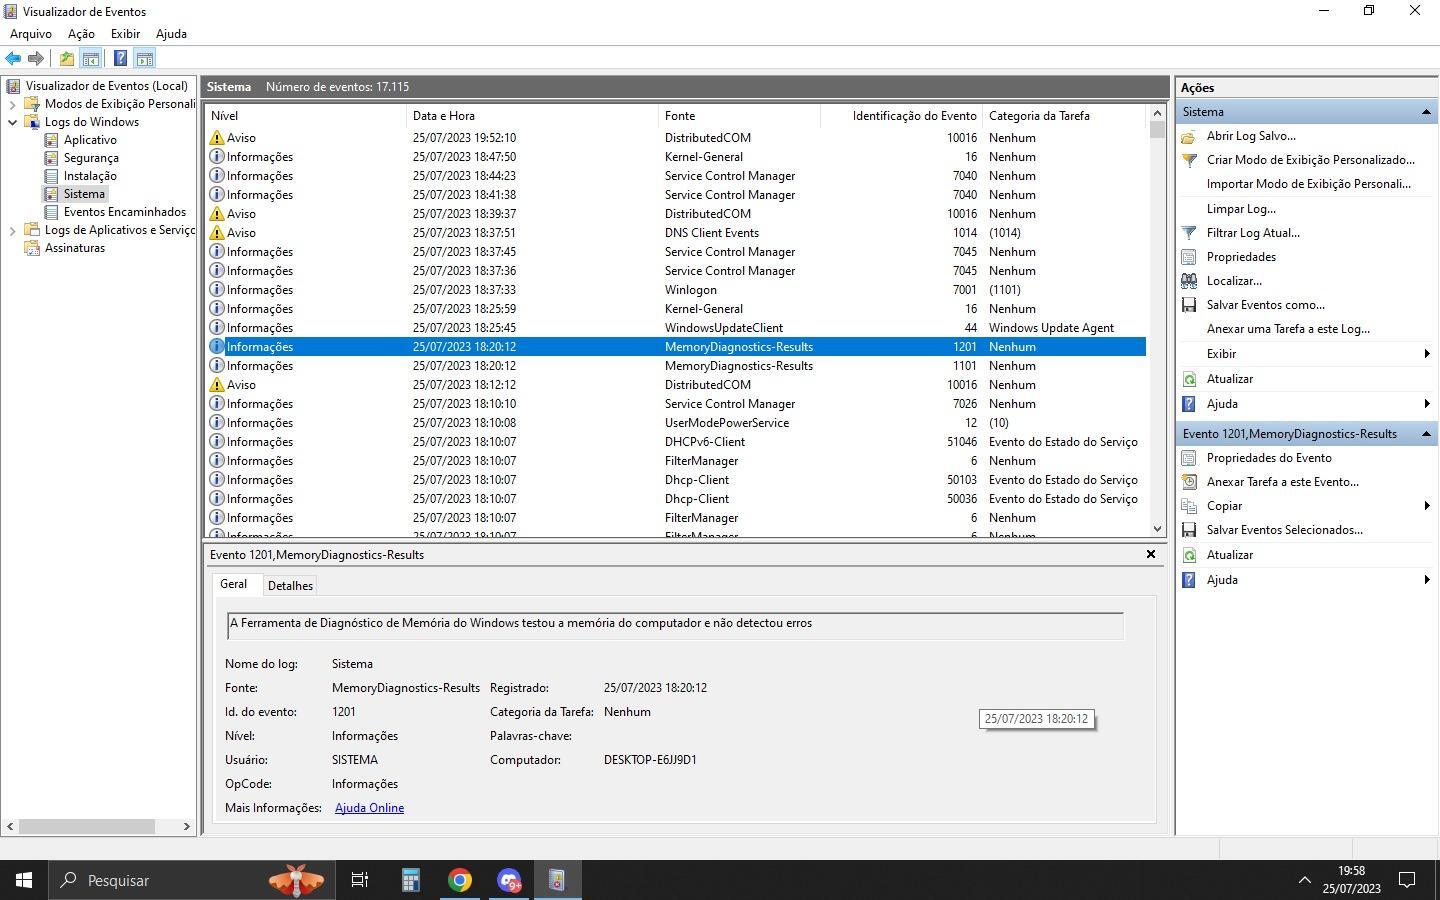Switch to the Detalhes tab
The width and height of the screenshot is (1440, 900).
290,586
